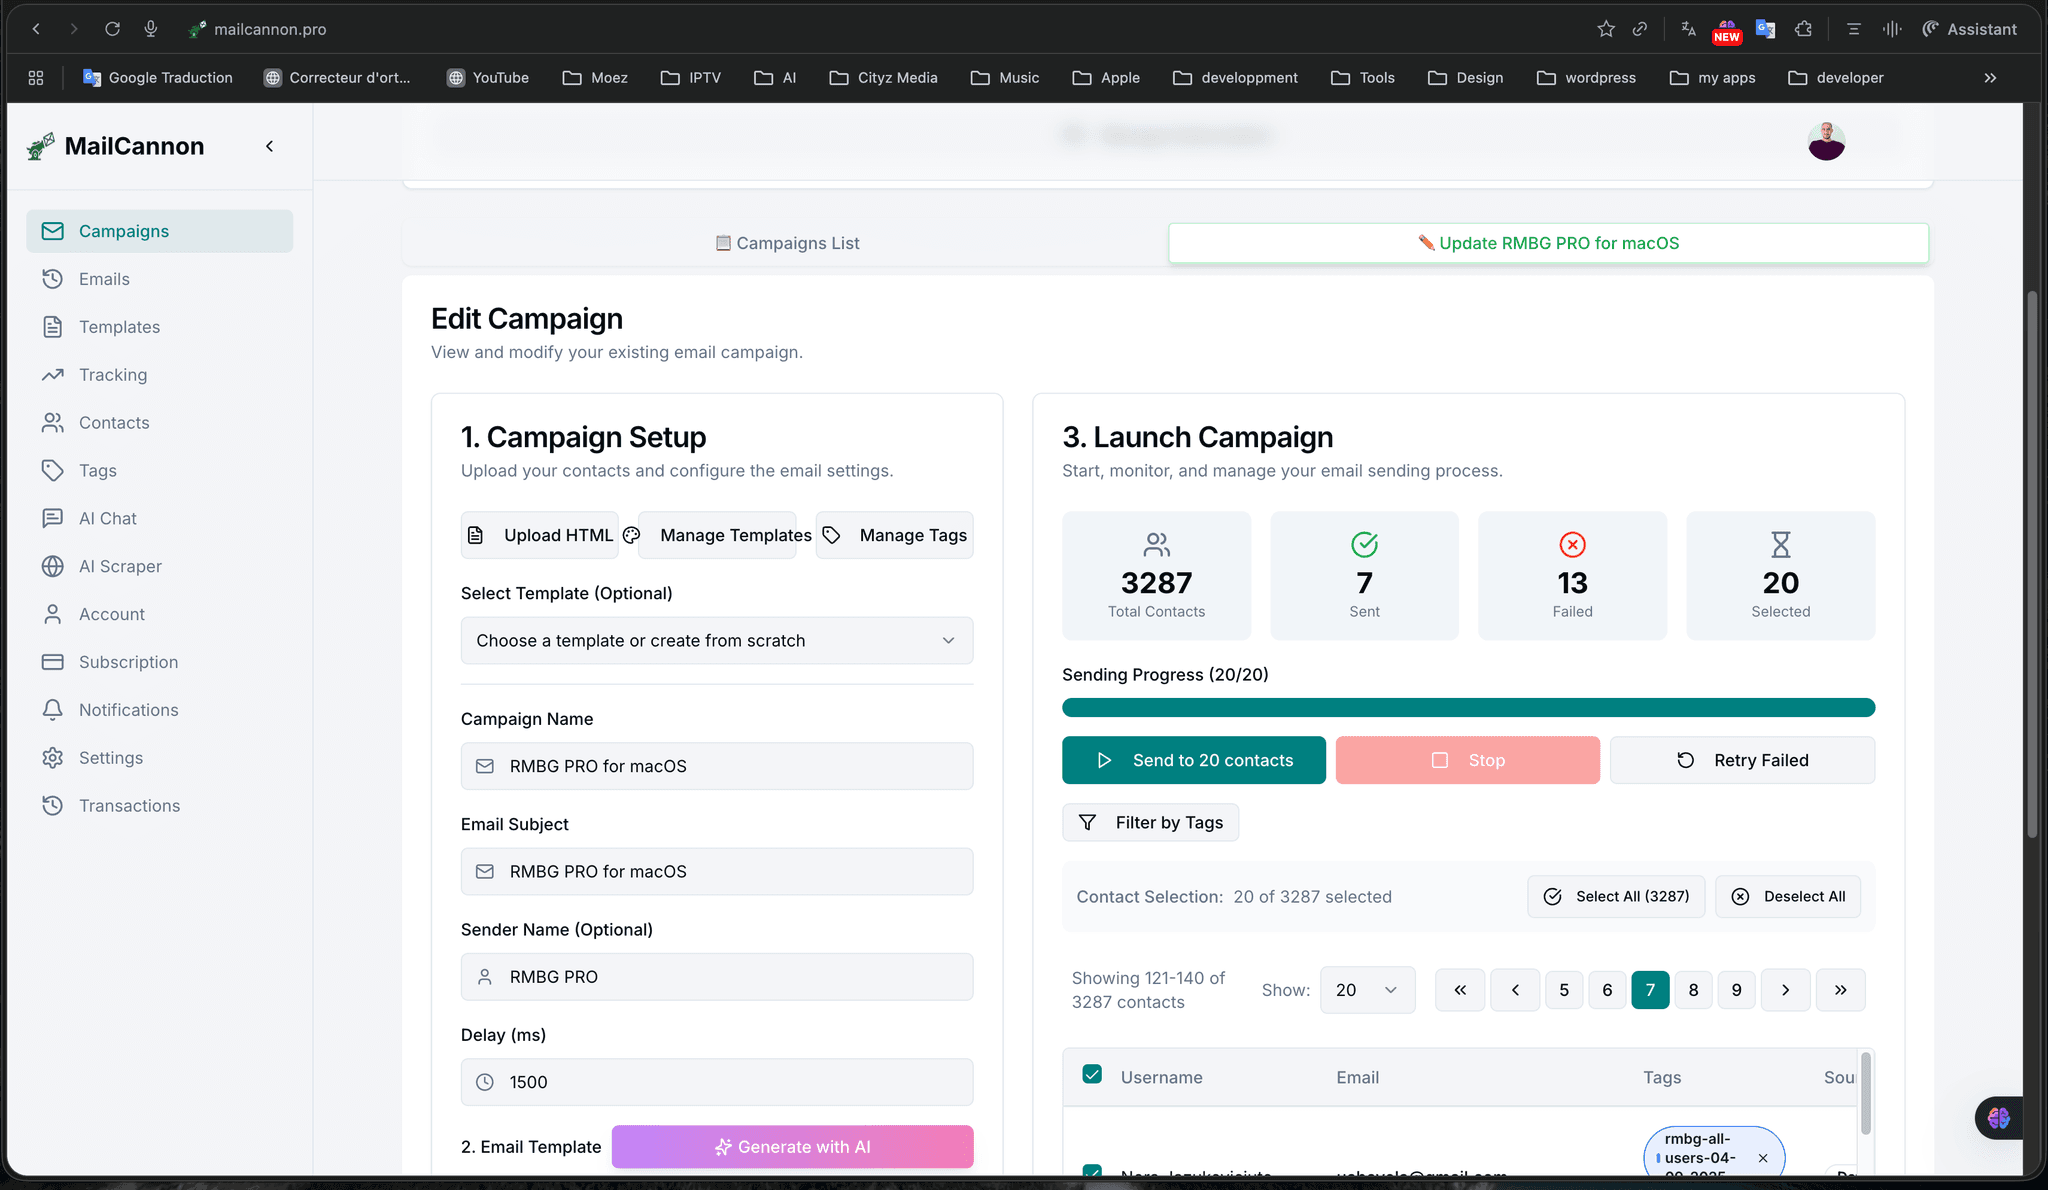Change the Show contacts count dropdown
Image resolution: width=2048 pixels, height=1190 pixels.
tap(1367, 989)
